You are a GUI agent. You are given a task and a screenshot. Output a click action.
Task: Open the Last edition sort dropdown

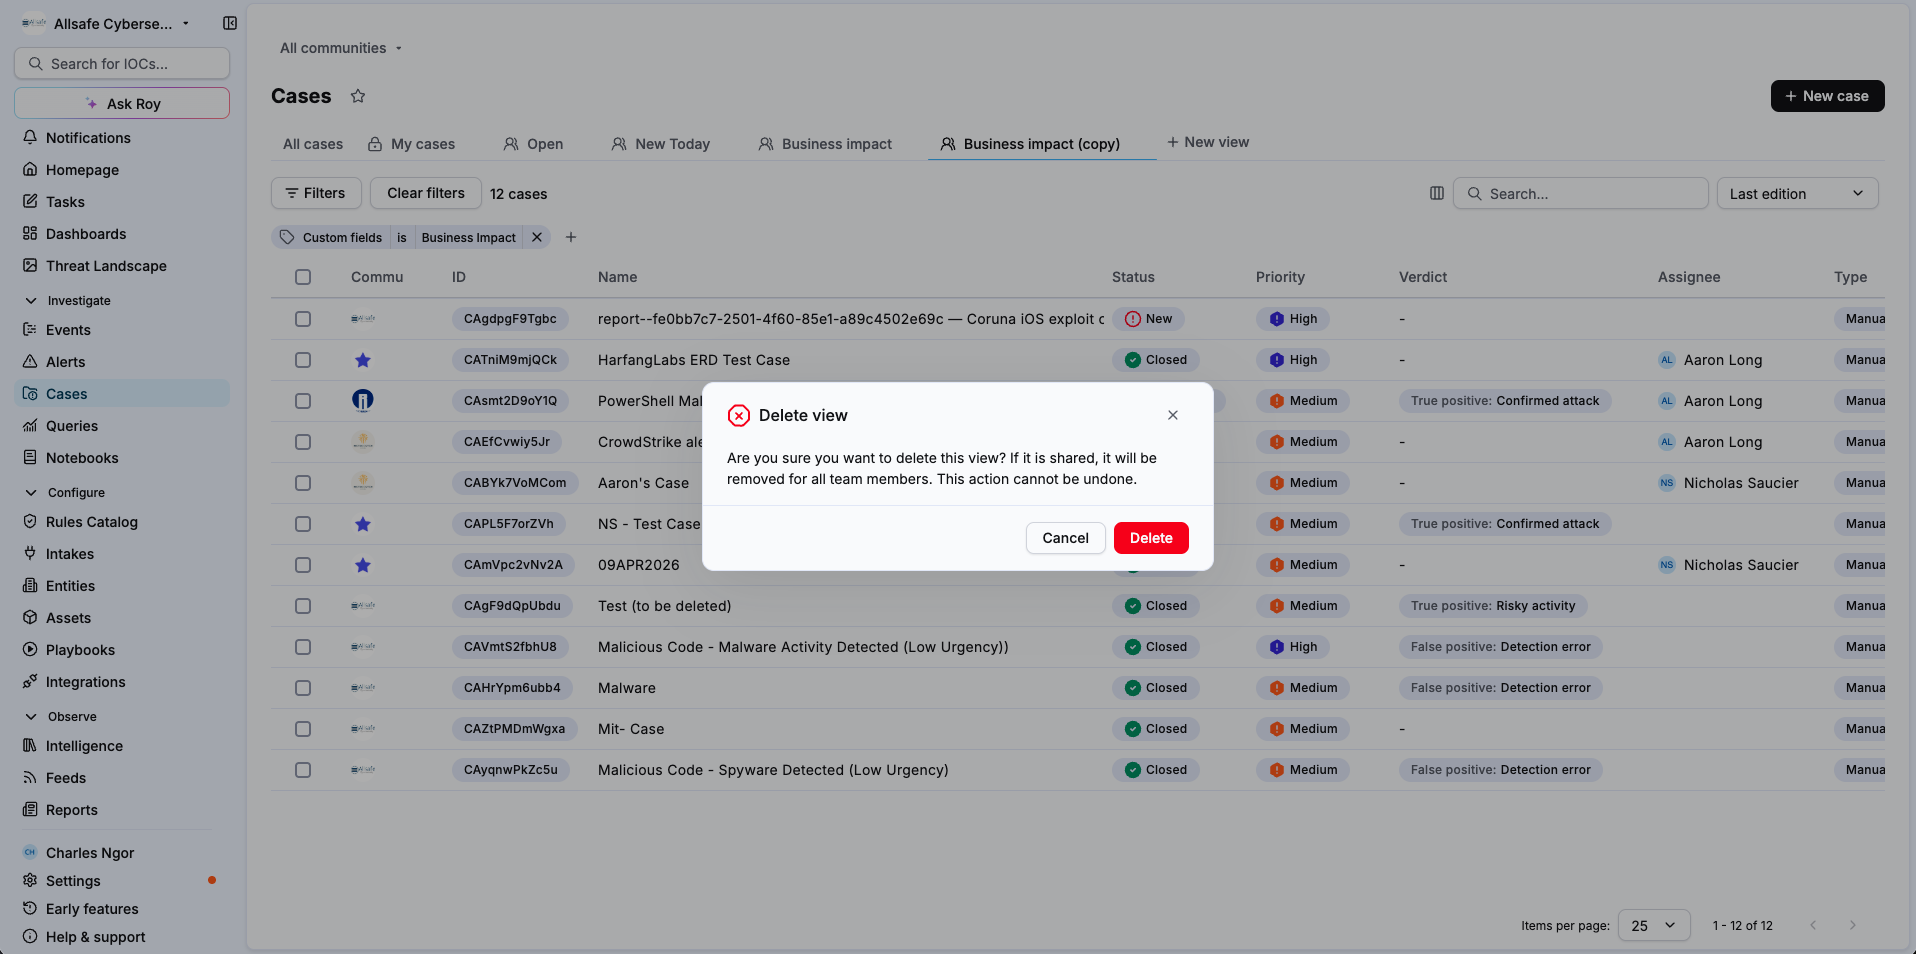click(x=1797, y=193)
